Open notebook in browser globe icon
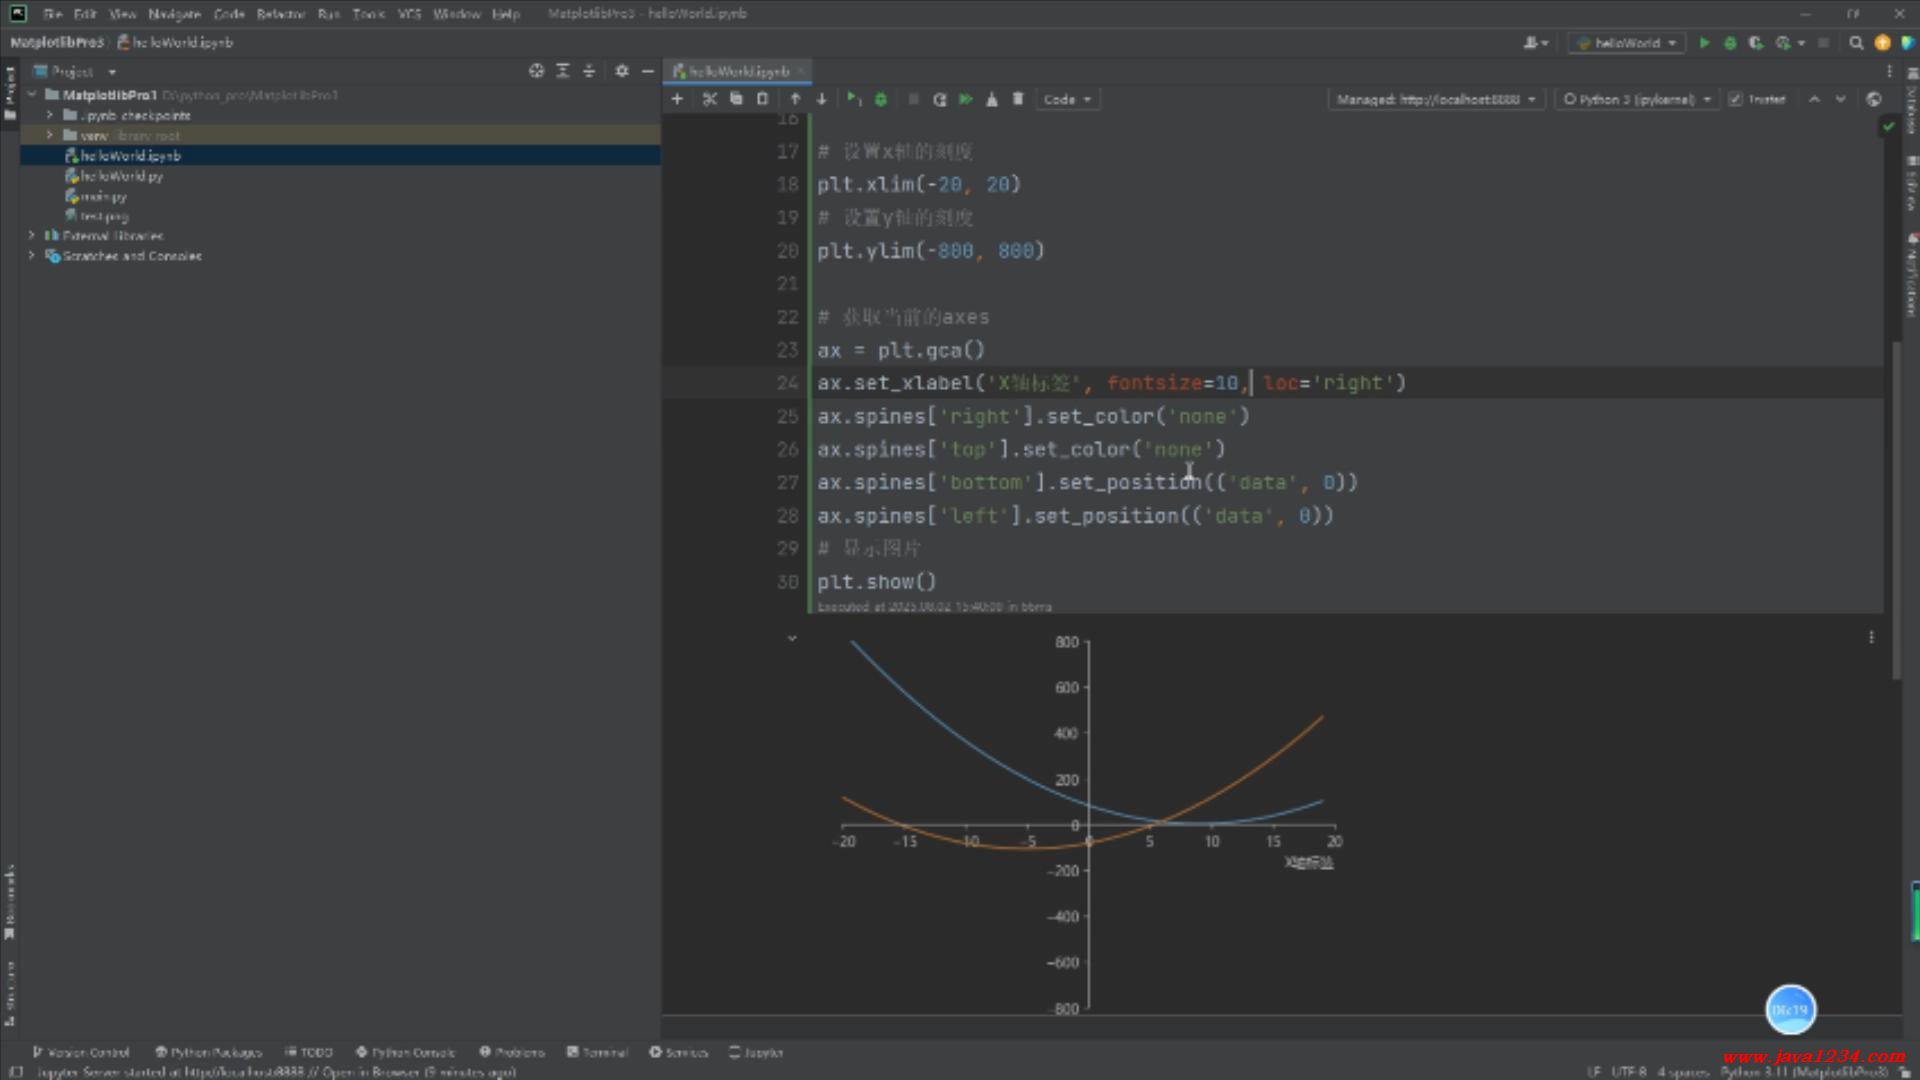The height and width of the screenshot is (1080, 1920). pos(1873,99)
